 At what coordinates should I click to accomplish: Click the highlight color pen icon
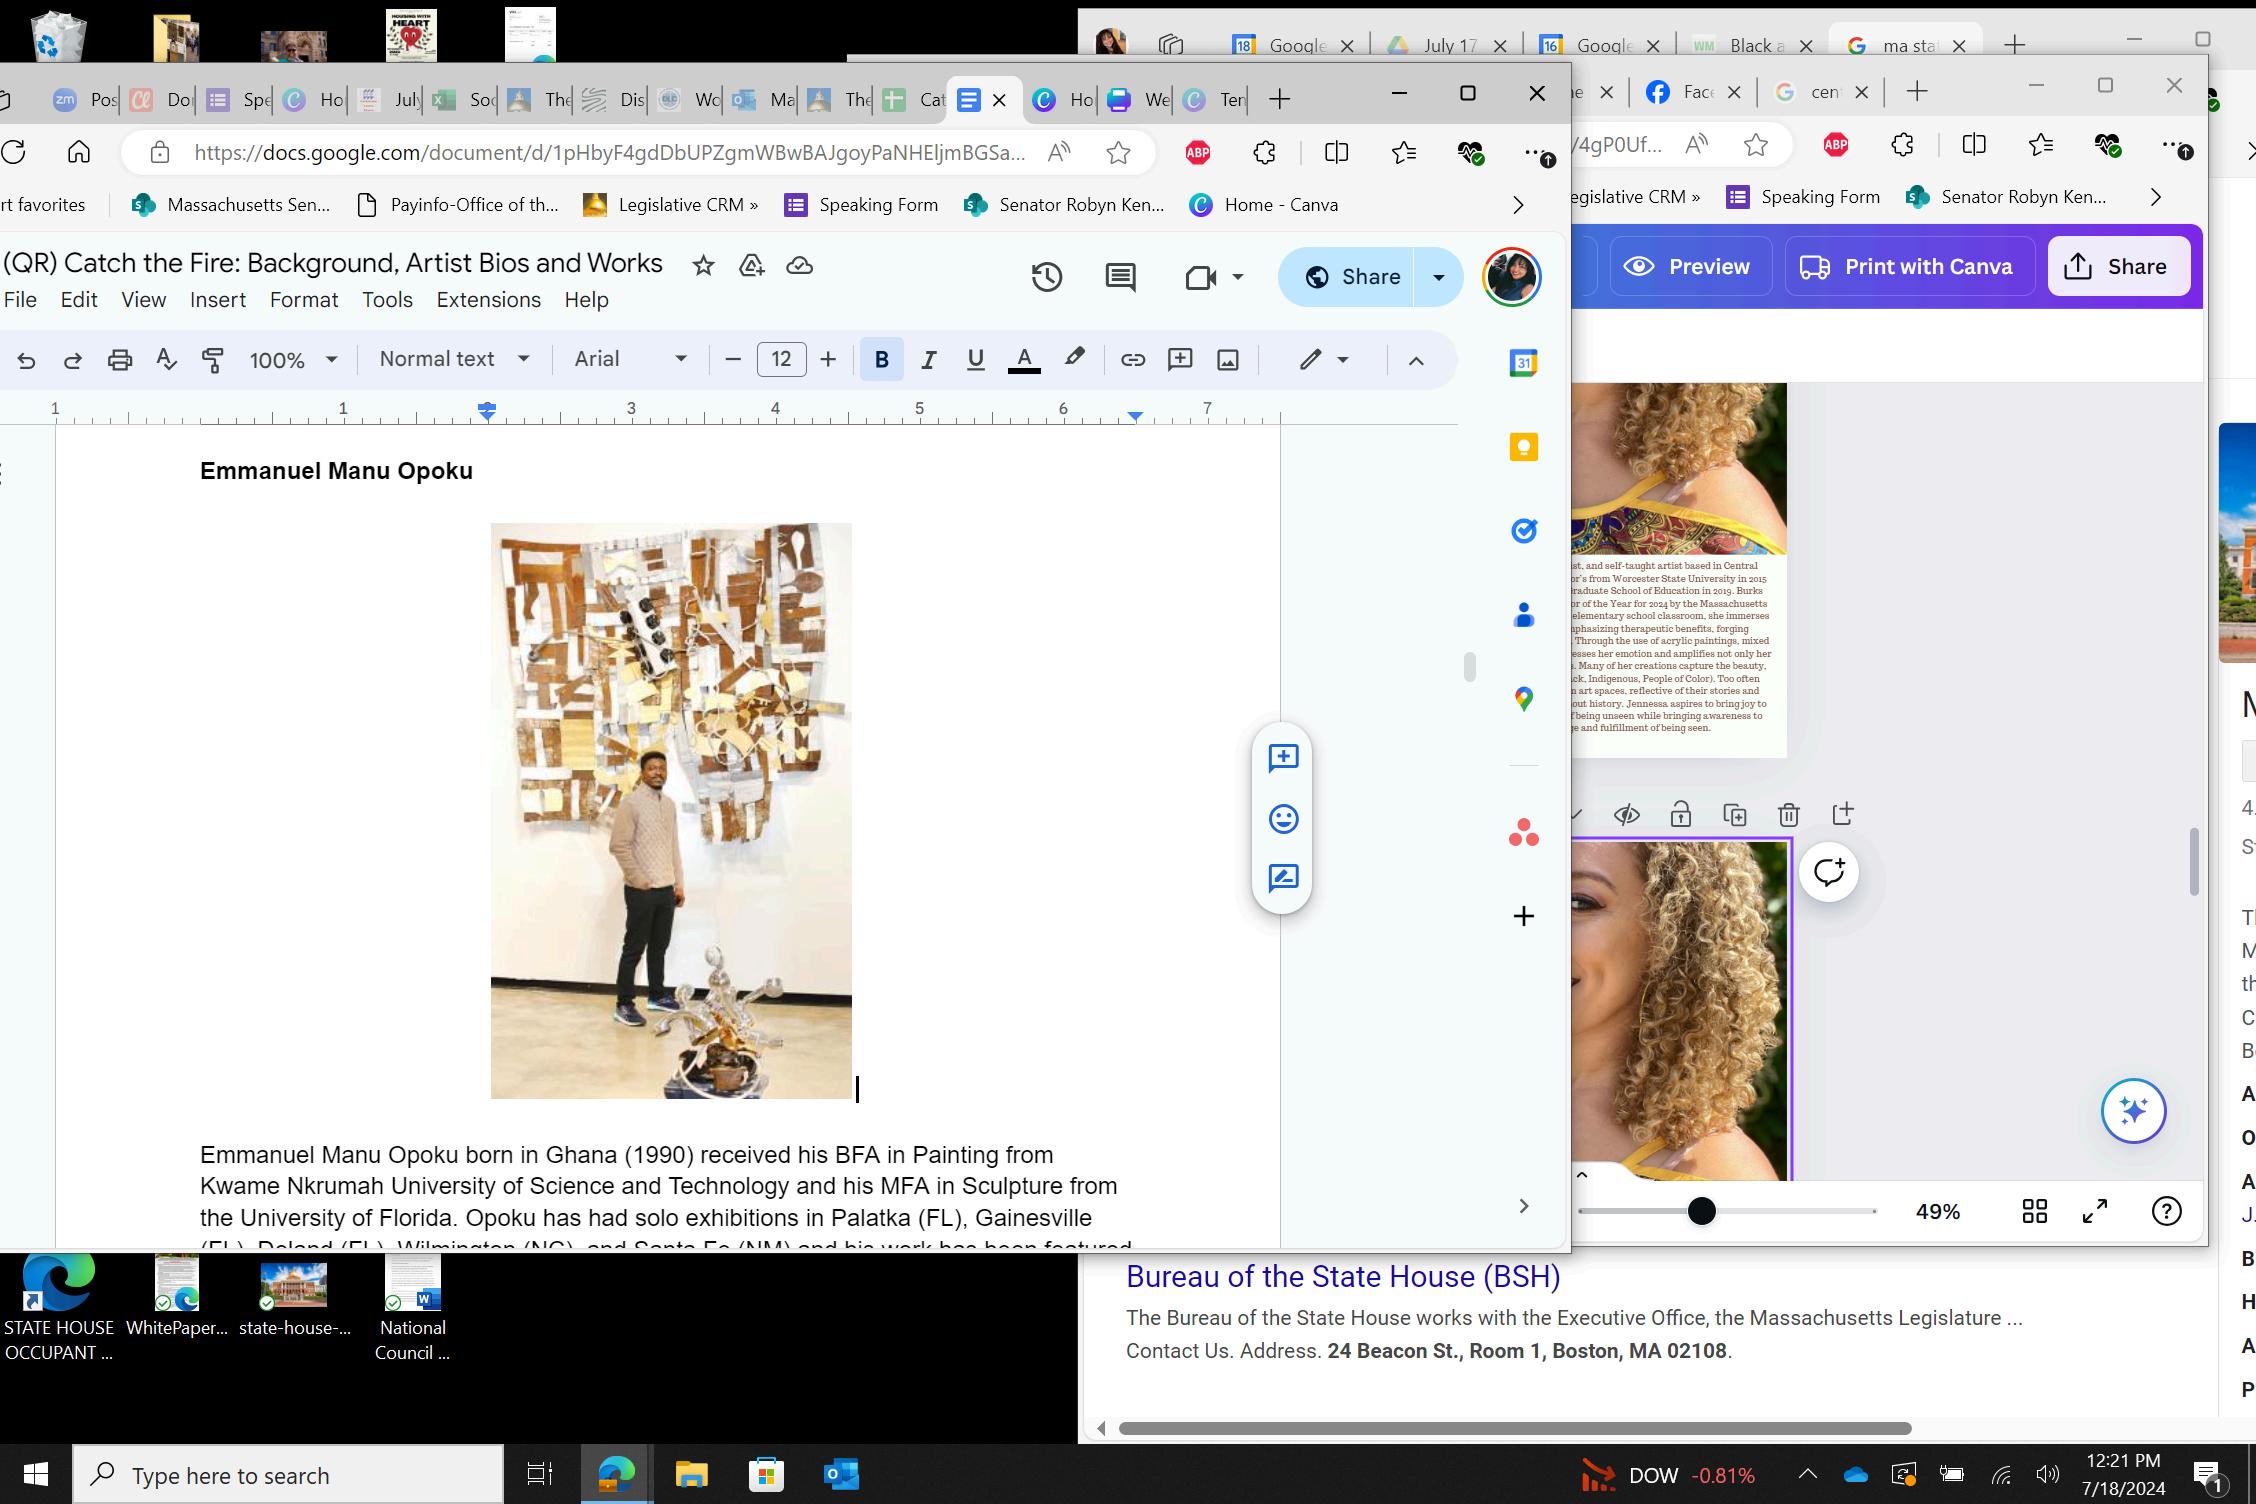1074,358
